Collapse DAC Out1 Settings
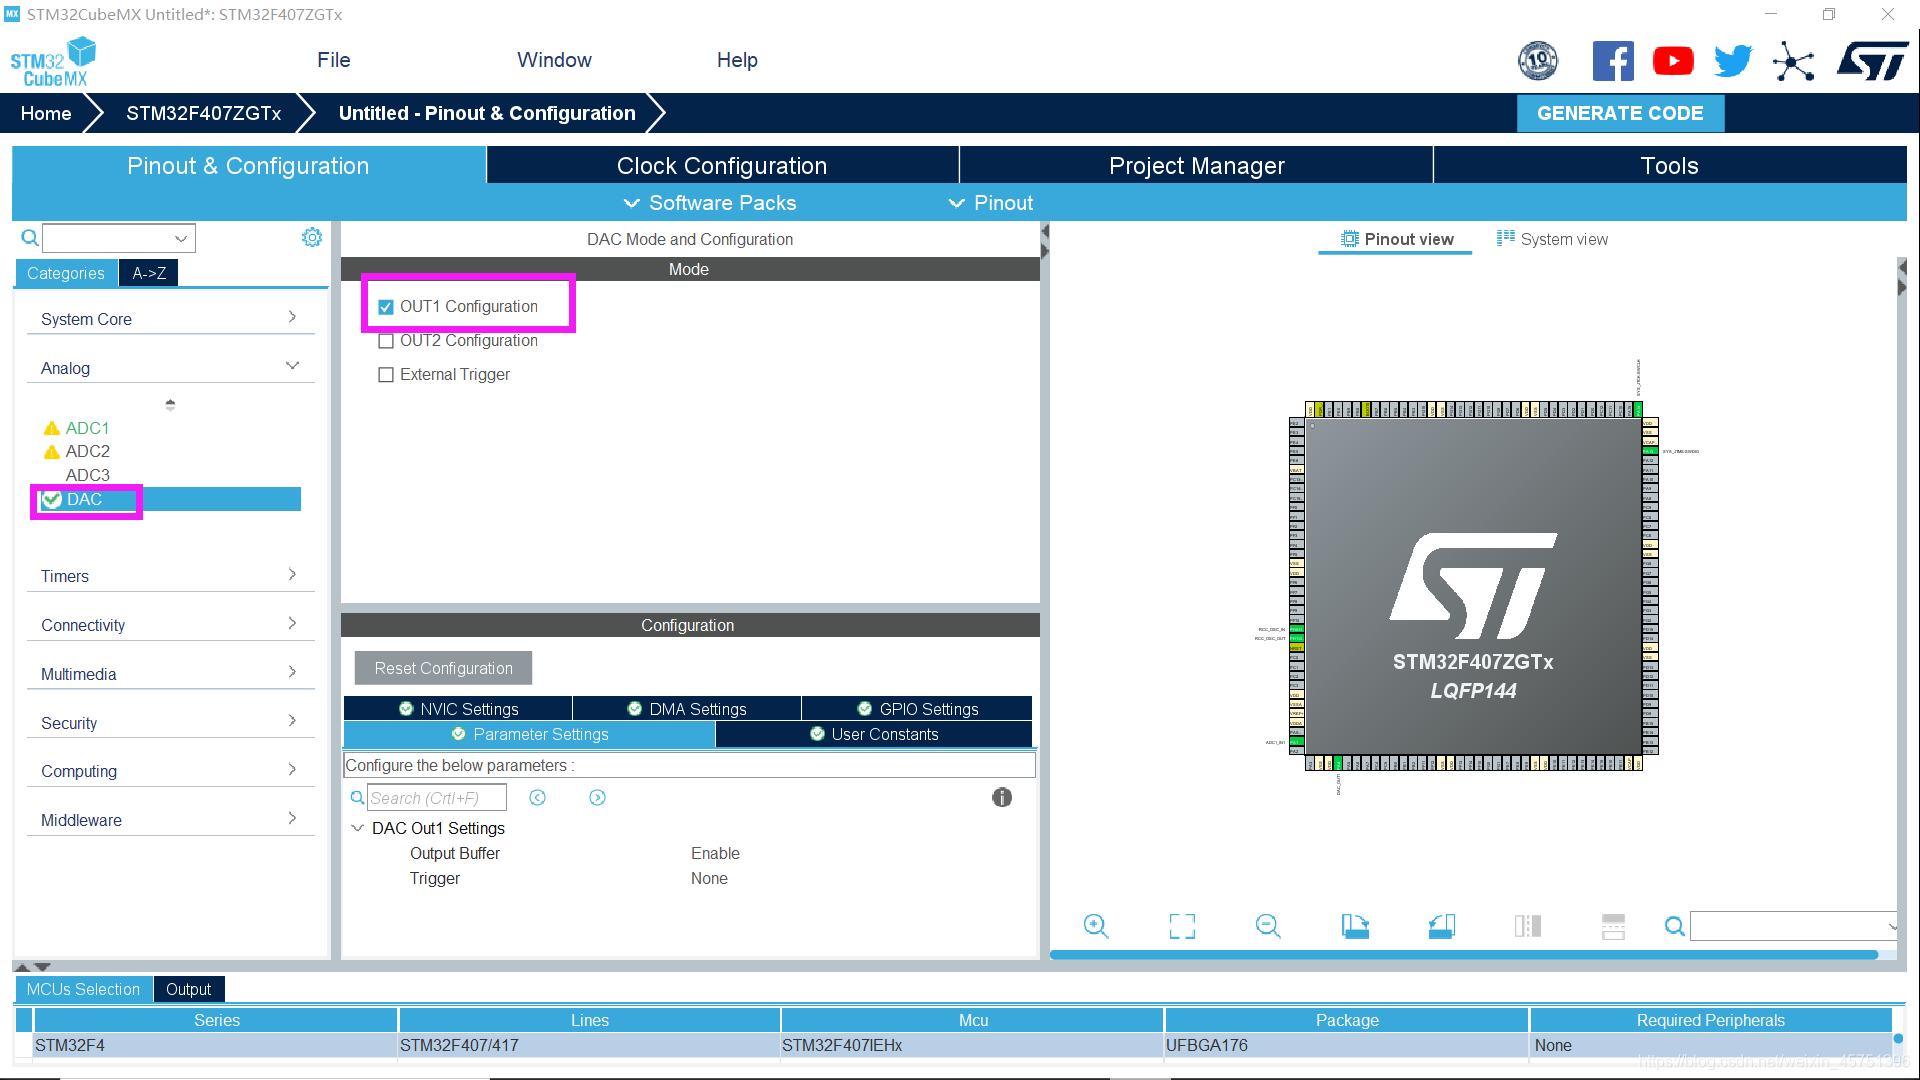1920x1080 pixels. 358,828
